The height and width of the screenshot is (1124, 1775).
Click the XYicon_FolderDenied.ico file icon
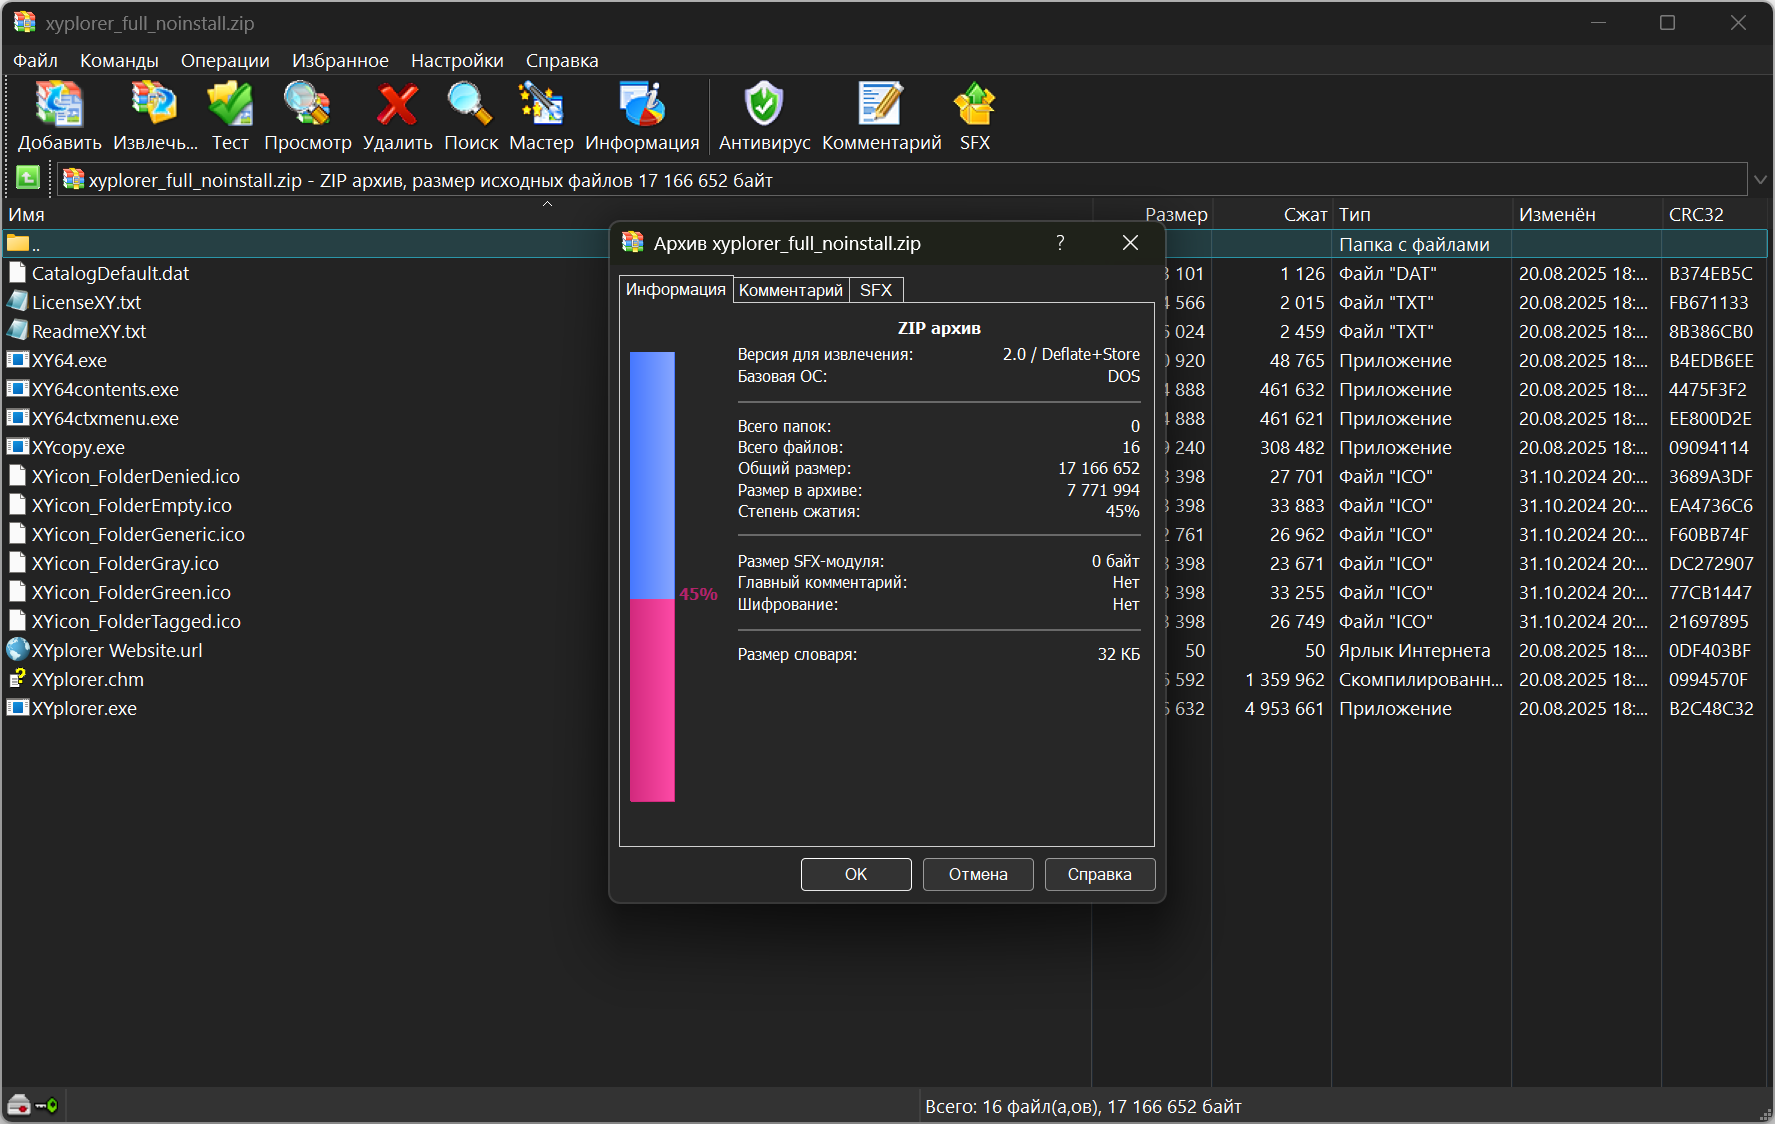click(x=17, y=475)
